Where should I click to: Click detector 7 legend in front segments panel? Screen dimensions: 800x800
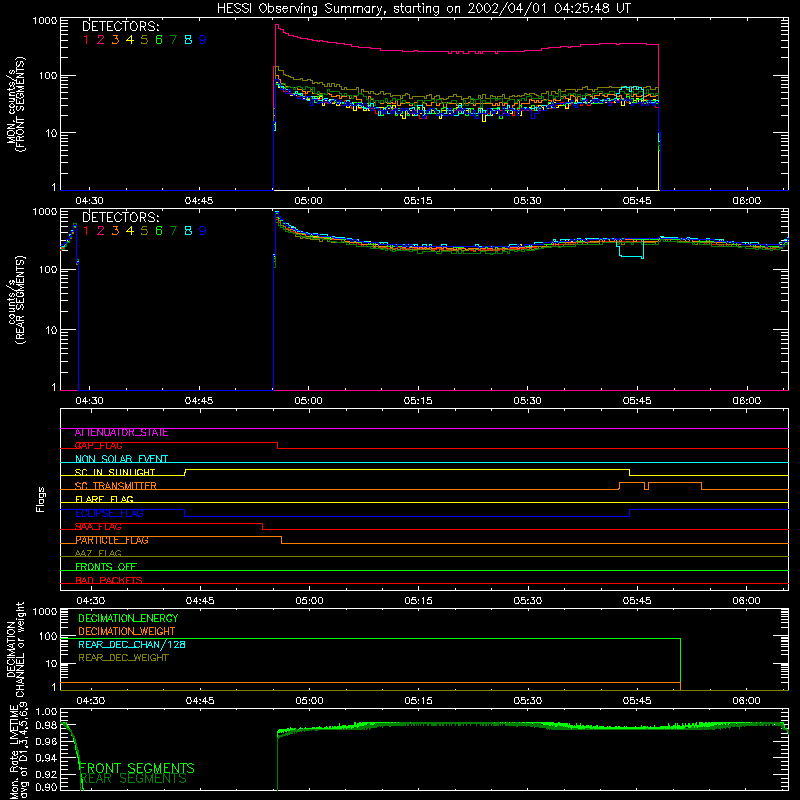173,40
